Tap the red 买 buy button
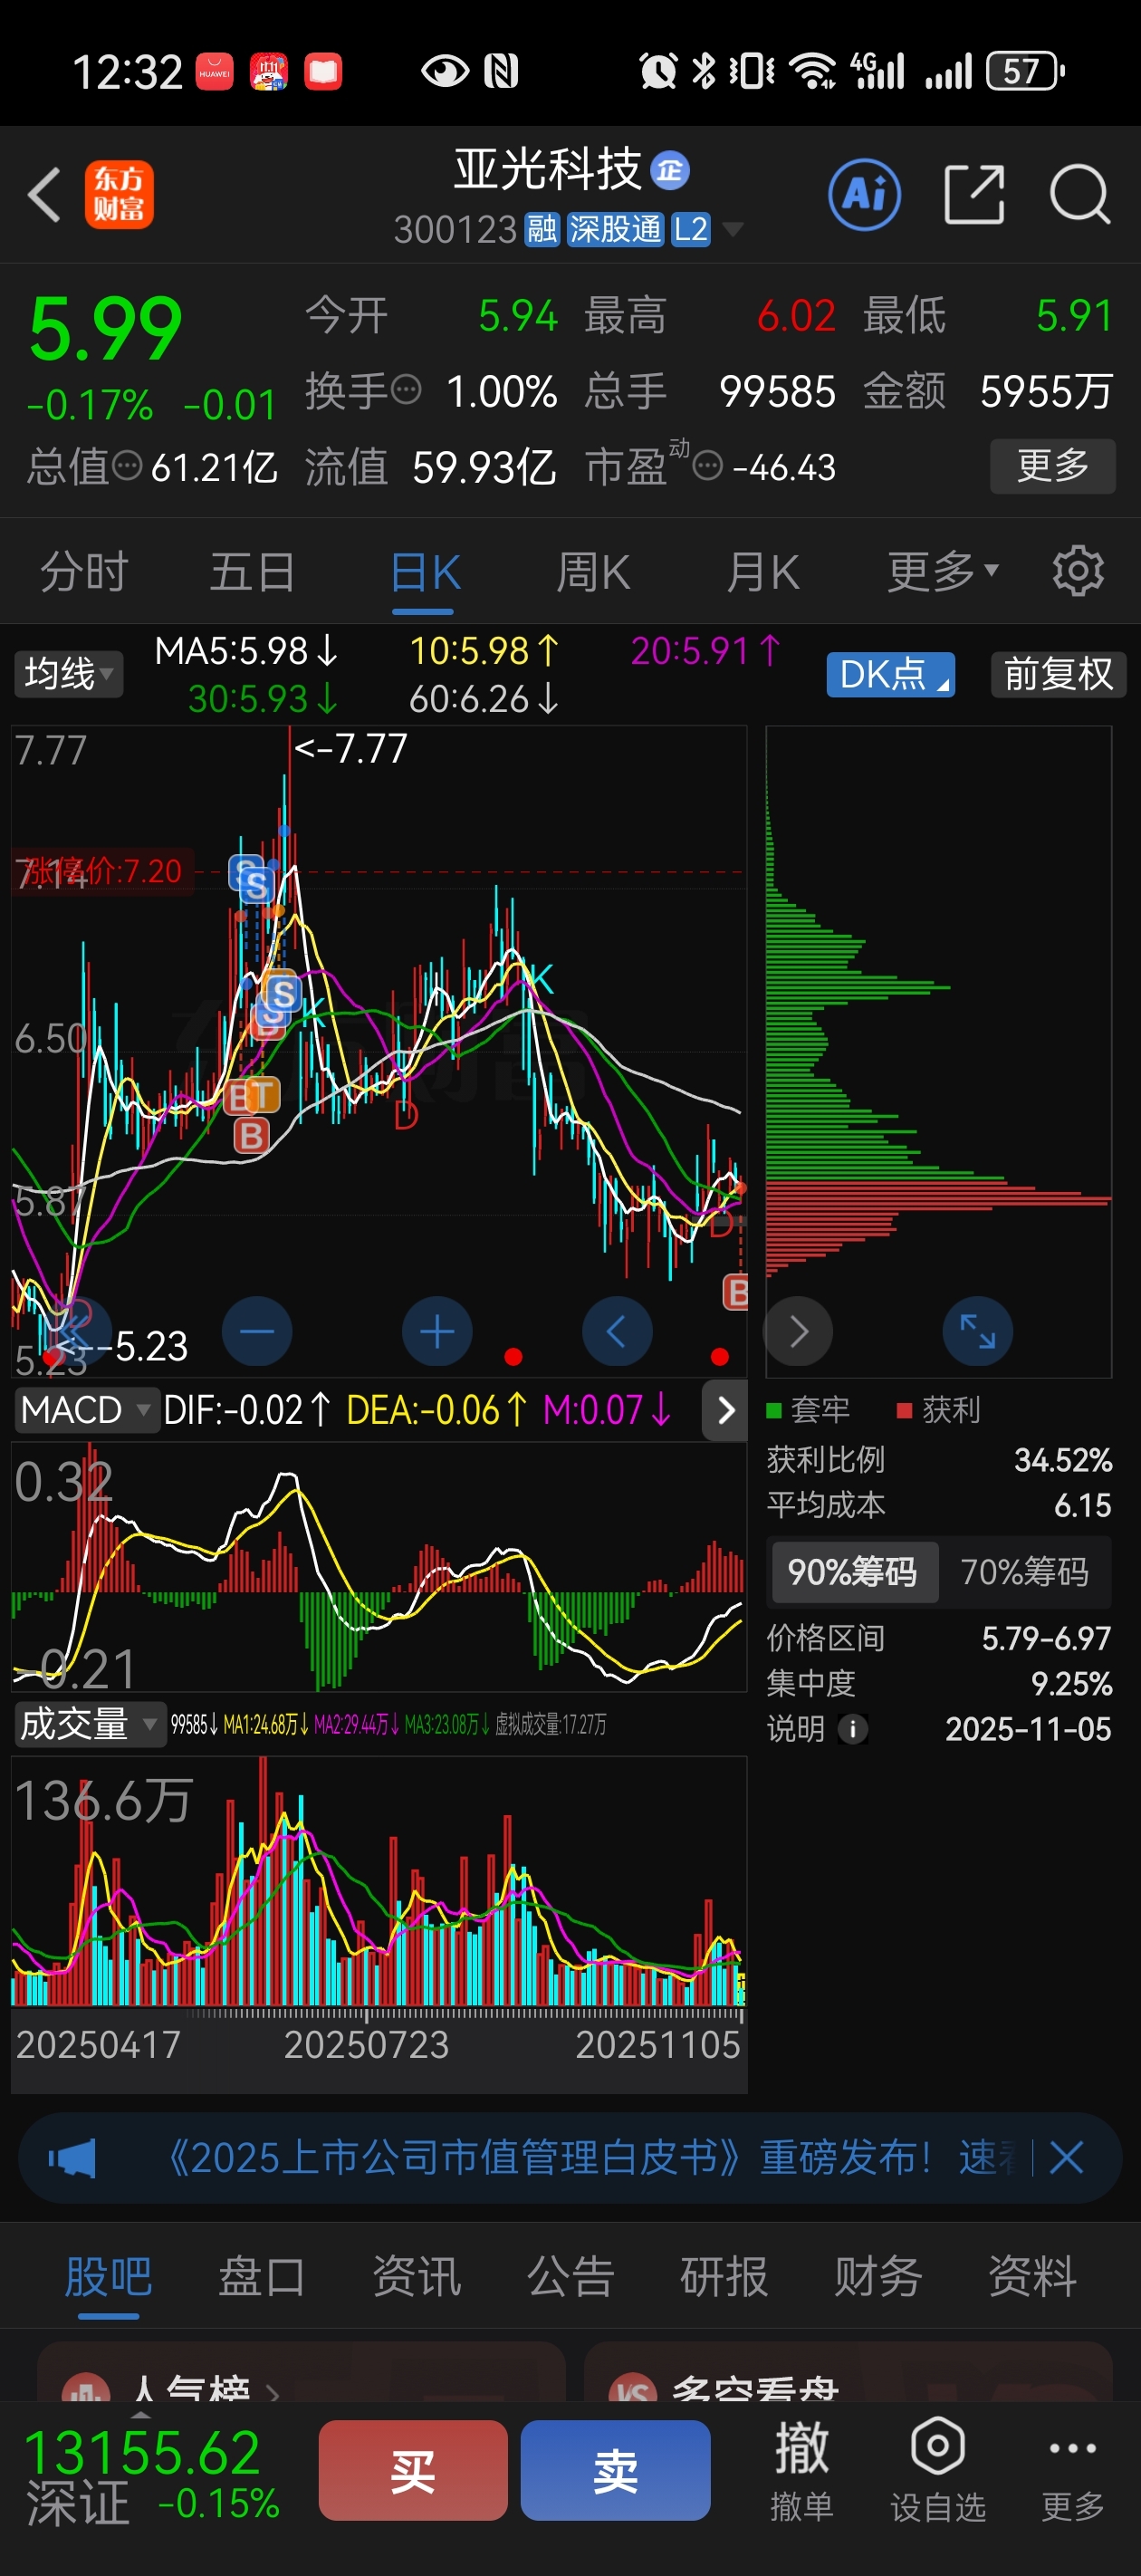1141x2576 pixels. [x=413, y=2470]
